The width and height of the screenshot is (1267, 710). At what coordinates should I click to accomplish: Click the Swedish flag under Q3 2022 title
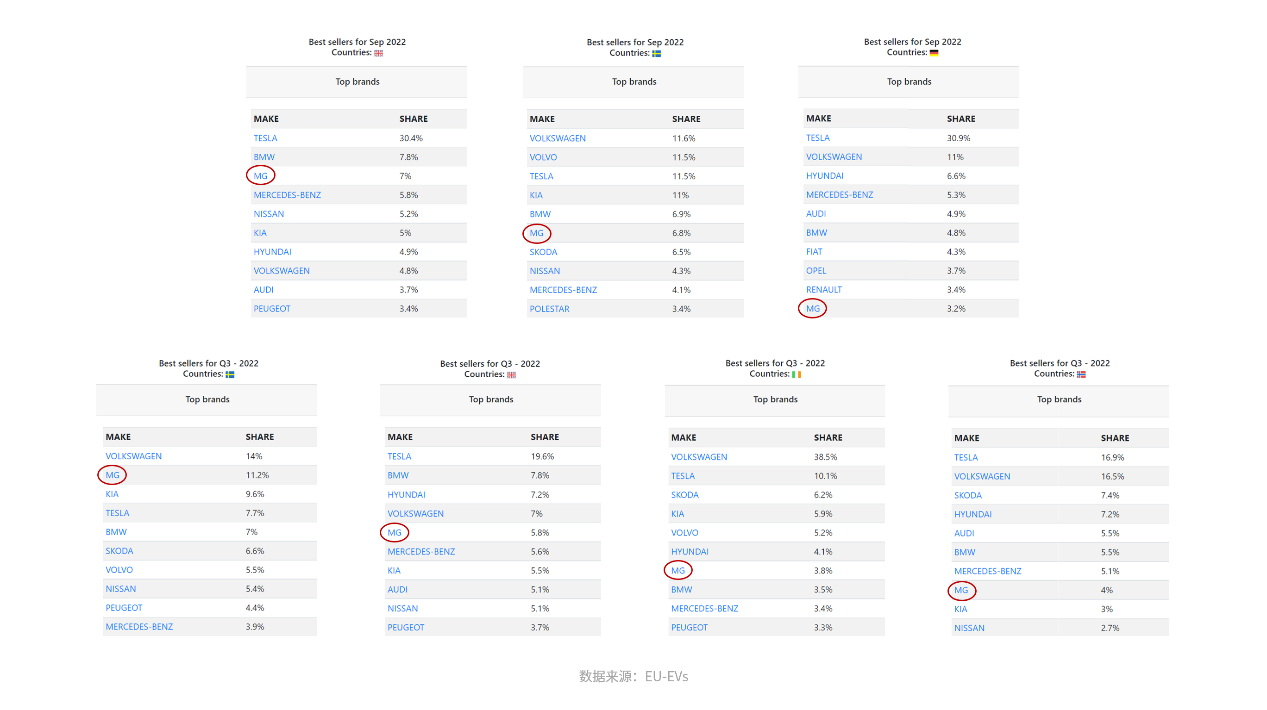[x=230, y=375]
